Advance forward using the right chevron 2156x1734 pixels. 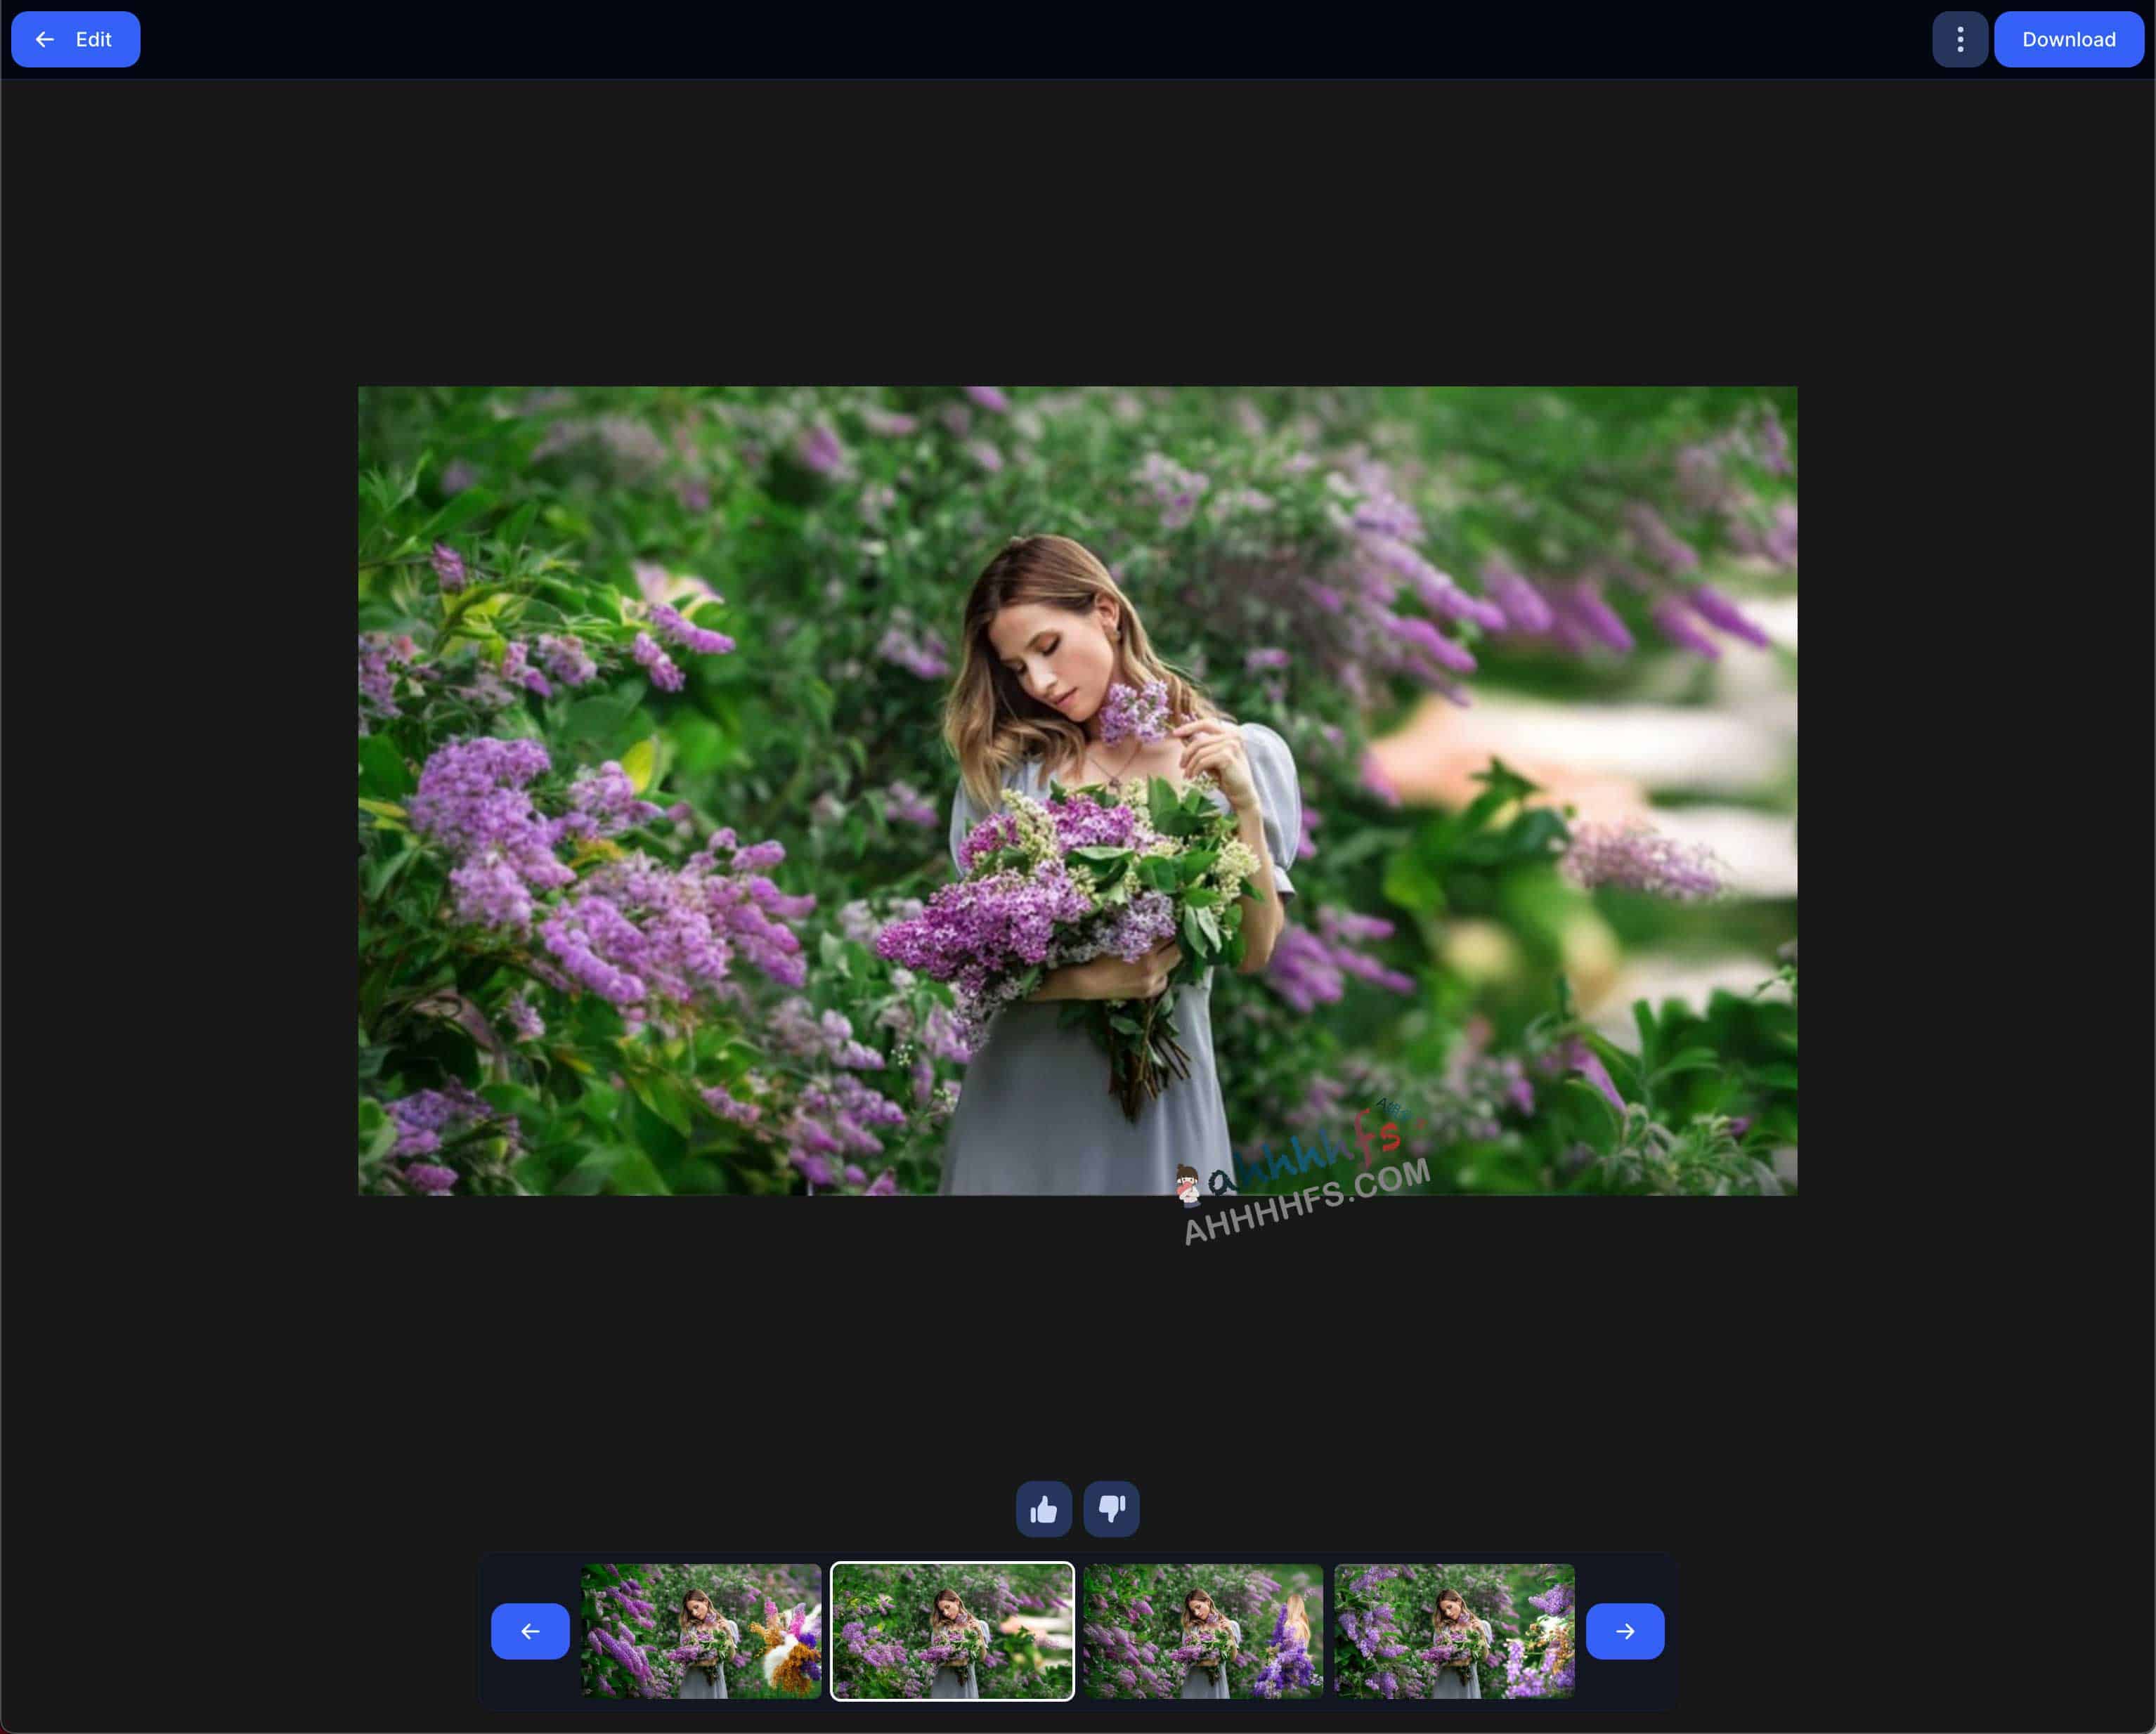coord(1623,1629)
